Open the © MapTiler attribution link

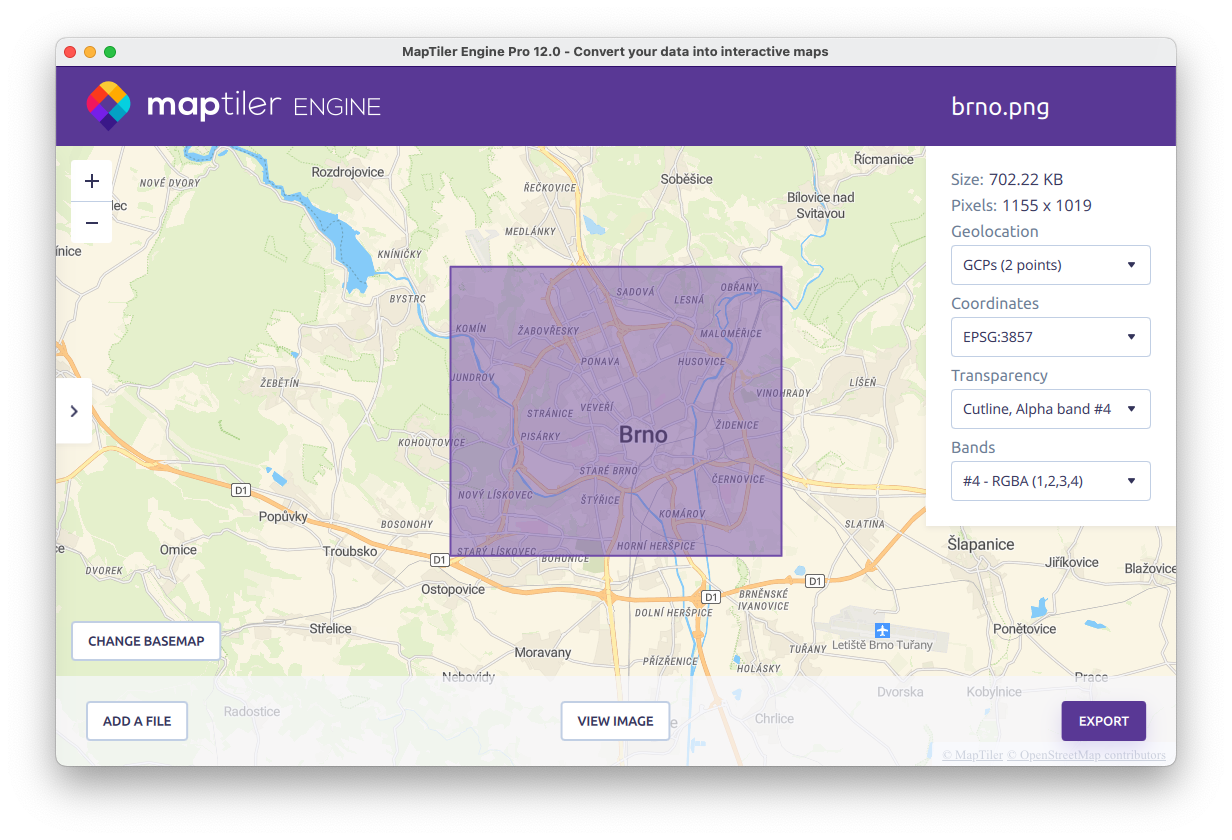pos(972,755)
